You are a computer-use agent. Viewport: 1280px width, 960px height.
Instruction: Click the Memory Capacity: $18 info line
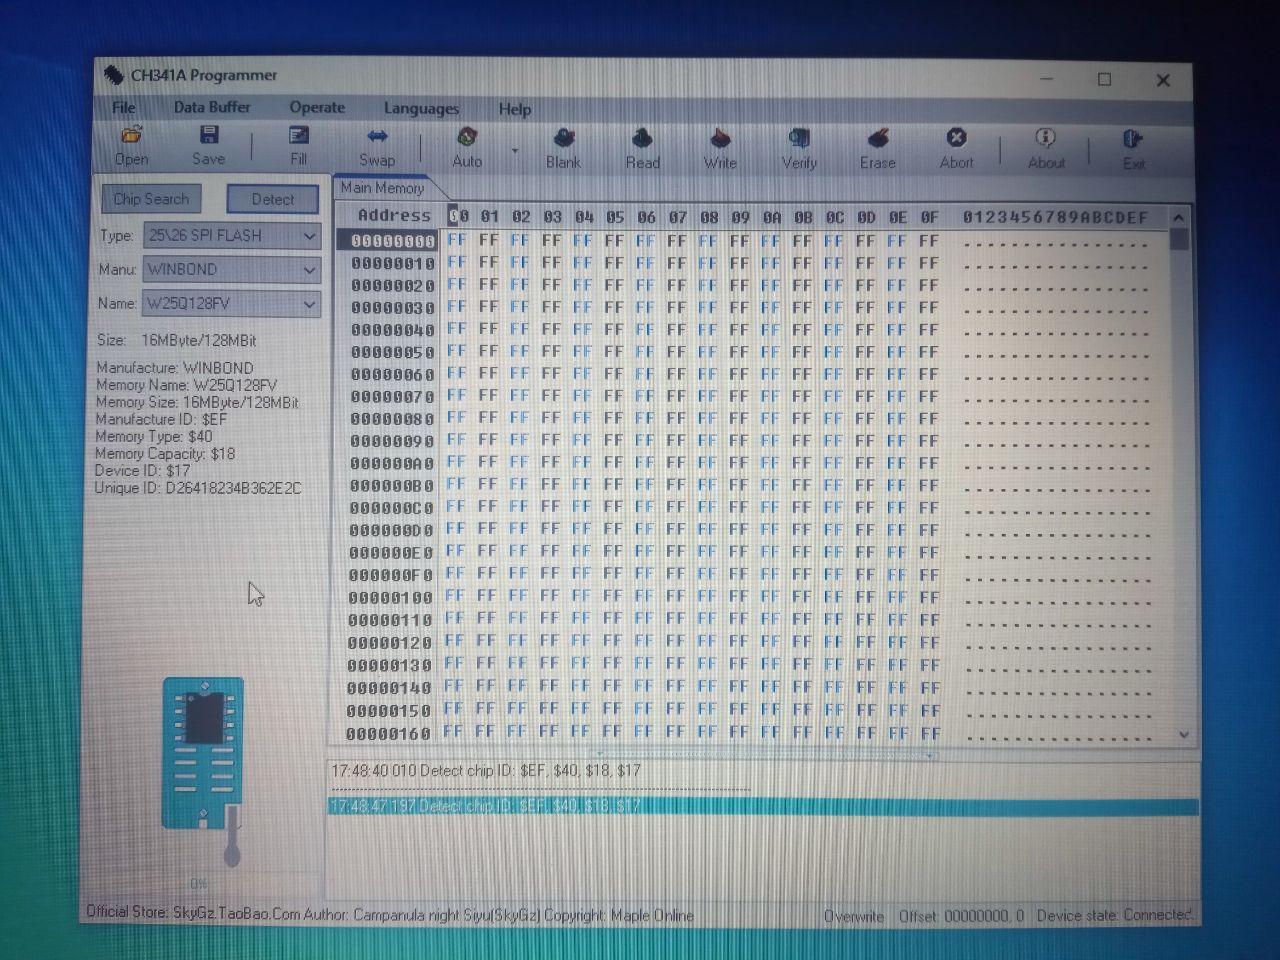point(165,454)
